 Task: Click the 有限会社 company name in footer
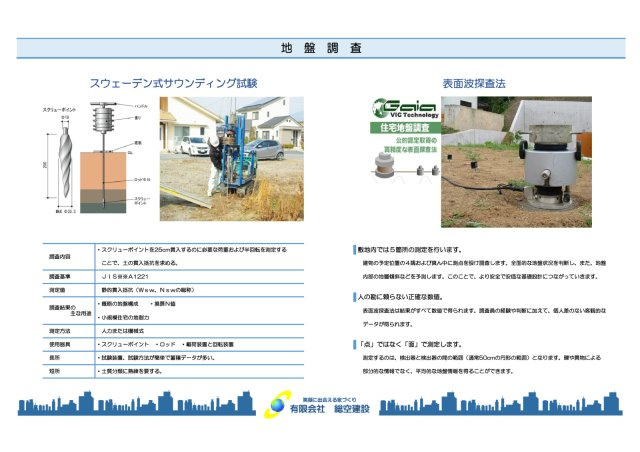click(x=329, y=409)
